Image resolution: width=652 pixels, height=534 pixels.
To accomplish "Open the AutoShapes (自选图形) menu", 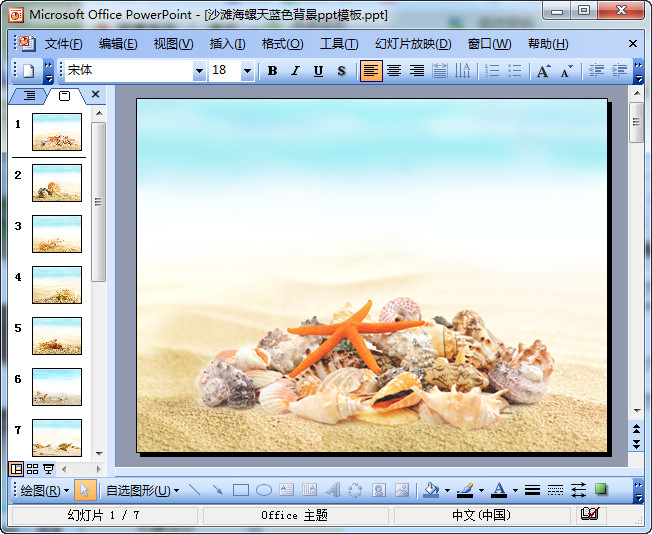I will [x=142, y=490].
